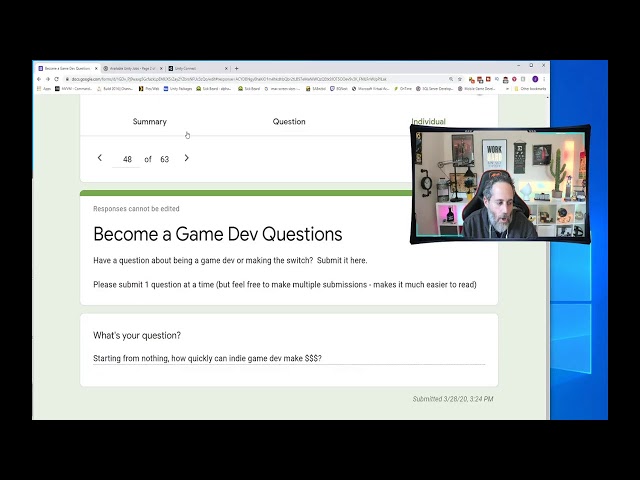The height and width of the screenshot is (480, 640).
Task: Click the browser back arrow
Action: point(39,79)
